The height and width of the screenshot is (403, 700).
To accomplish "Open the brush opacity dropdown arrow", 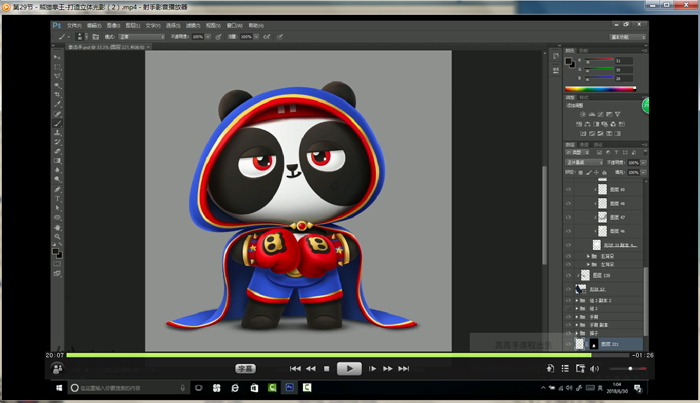I will point(207,37).
